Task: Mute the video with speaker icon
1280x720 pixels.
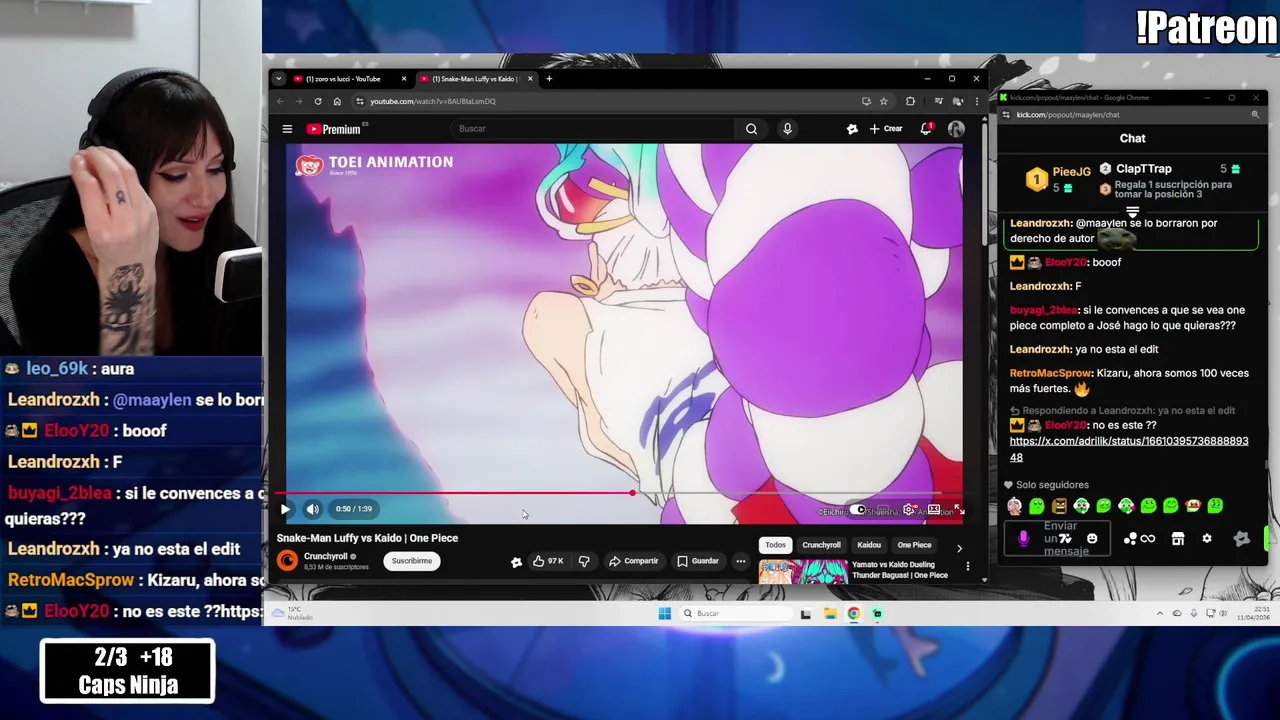Action: coord(313,509)
